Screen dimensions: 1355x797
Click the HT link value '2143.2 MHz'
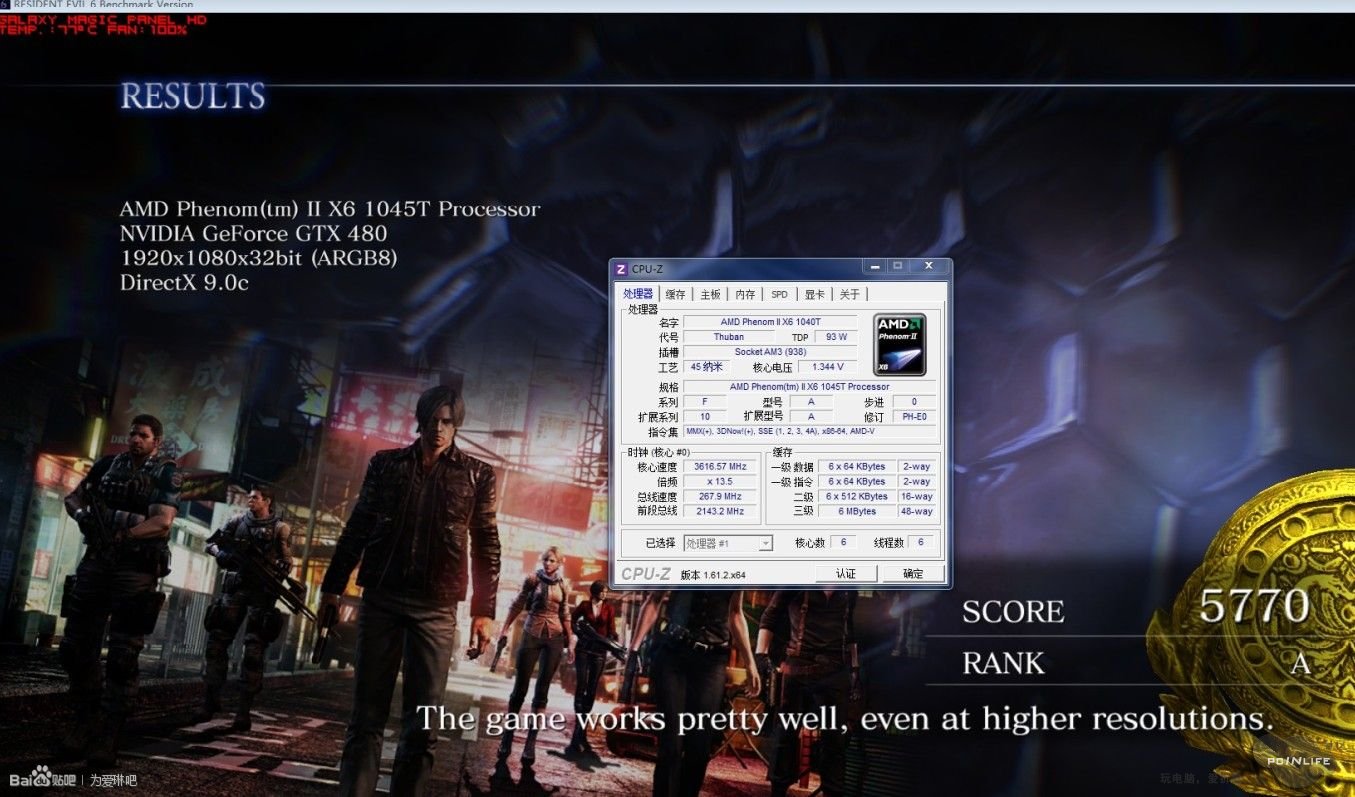721,511
